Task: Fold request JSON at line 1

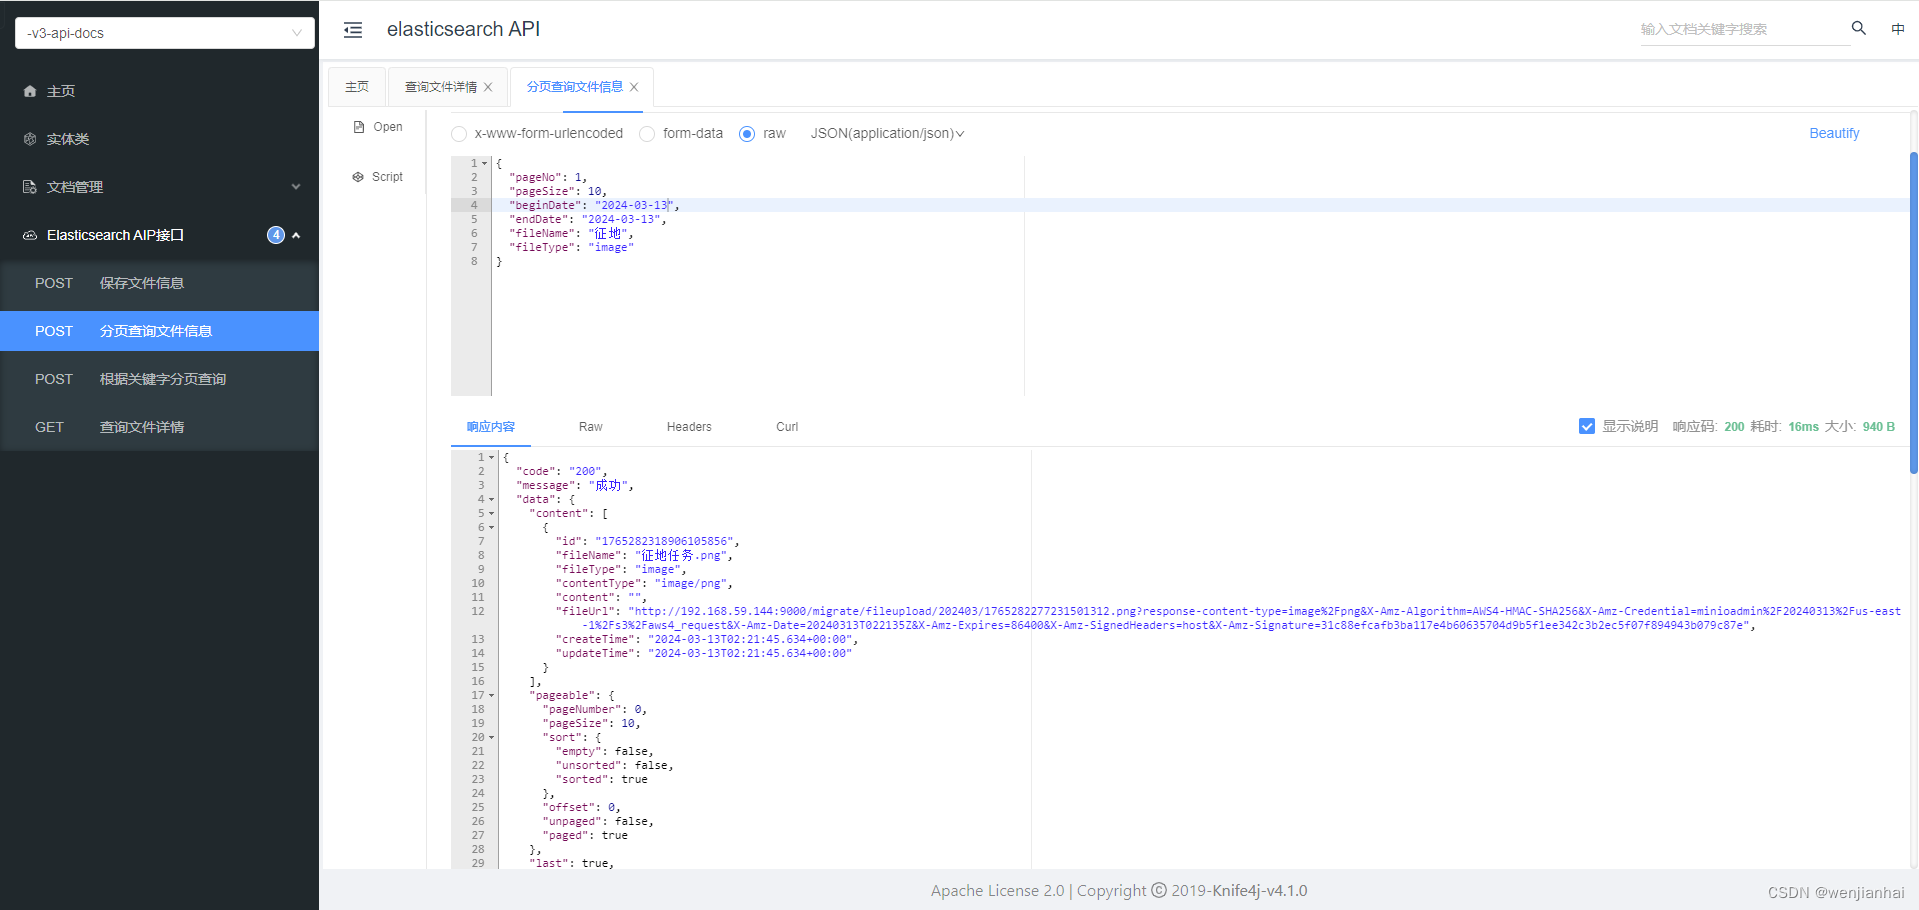Action: (485, 163)
